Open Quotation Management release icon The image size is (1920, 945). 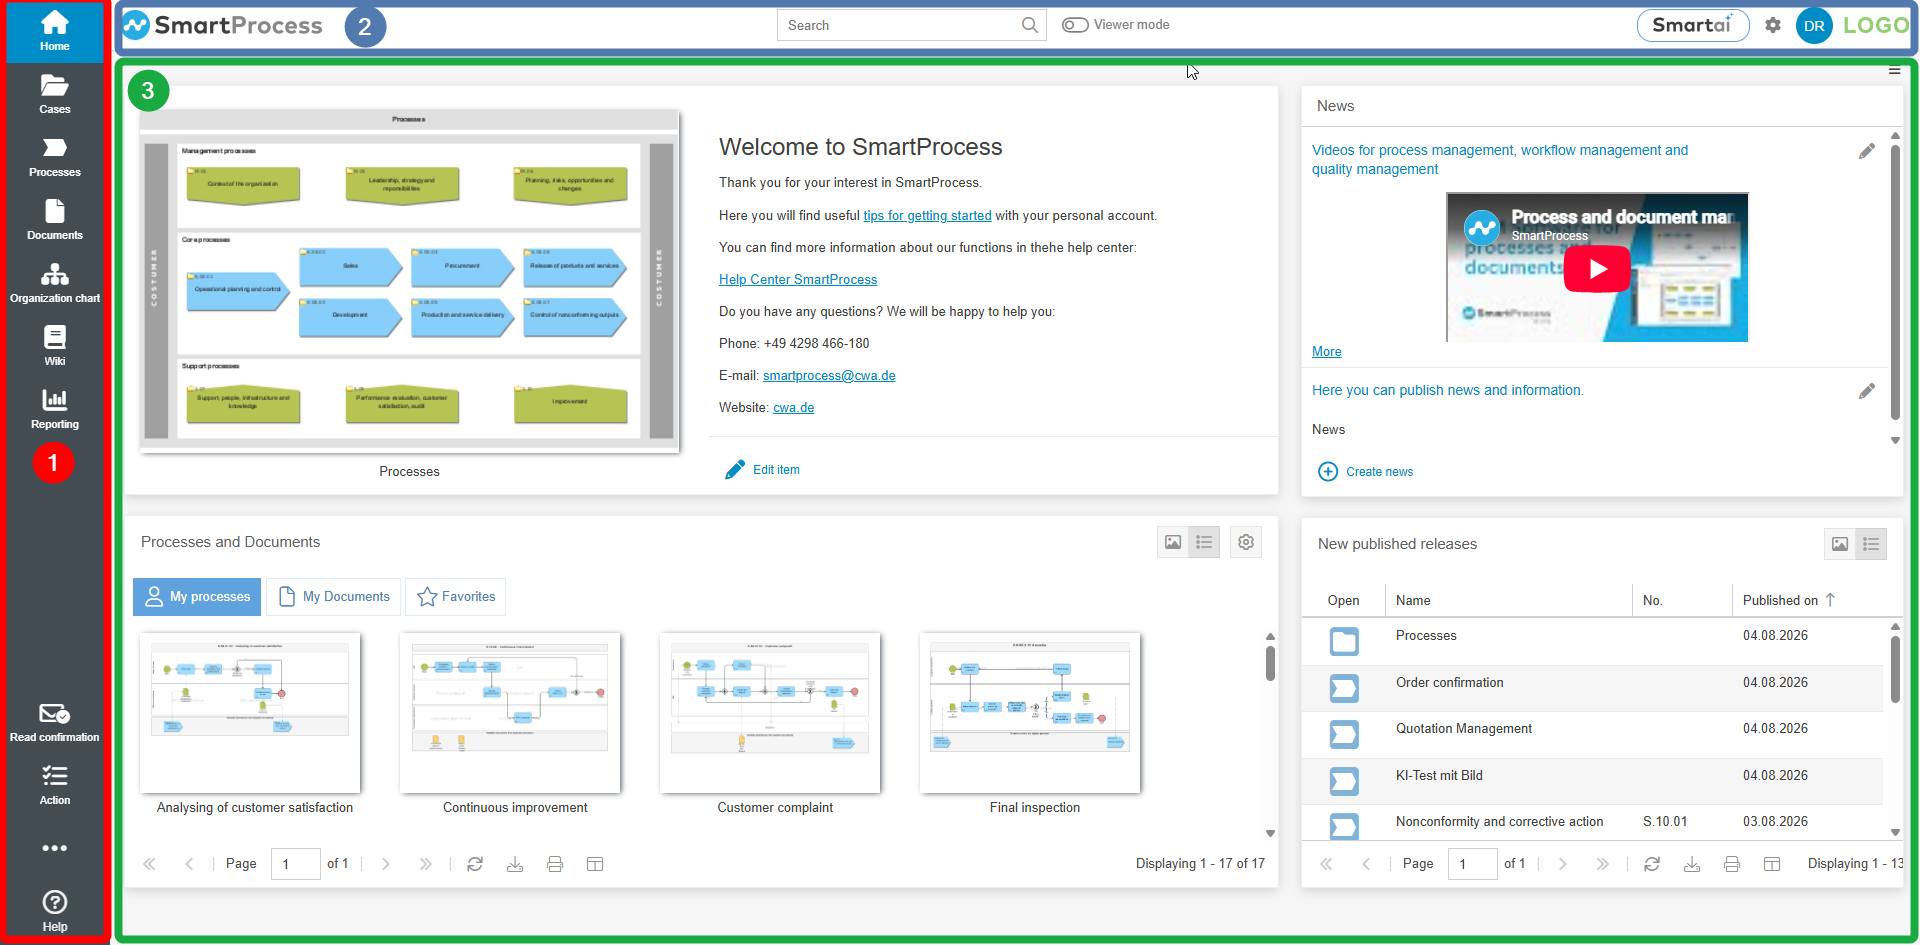click(x=1344, y=735)
